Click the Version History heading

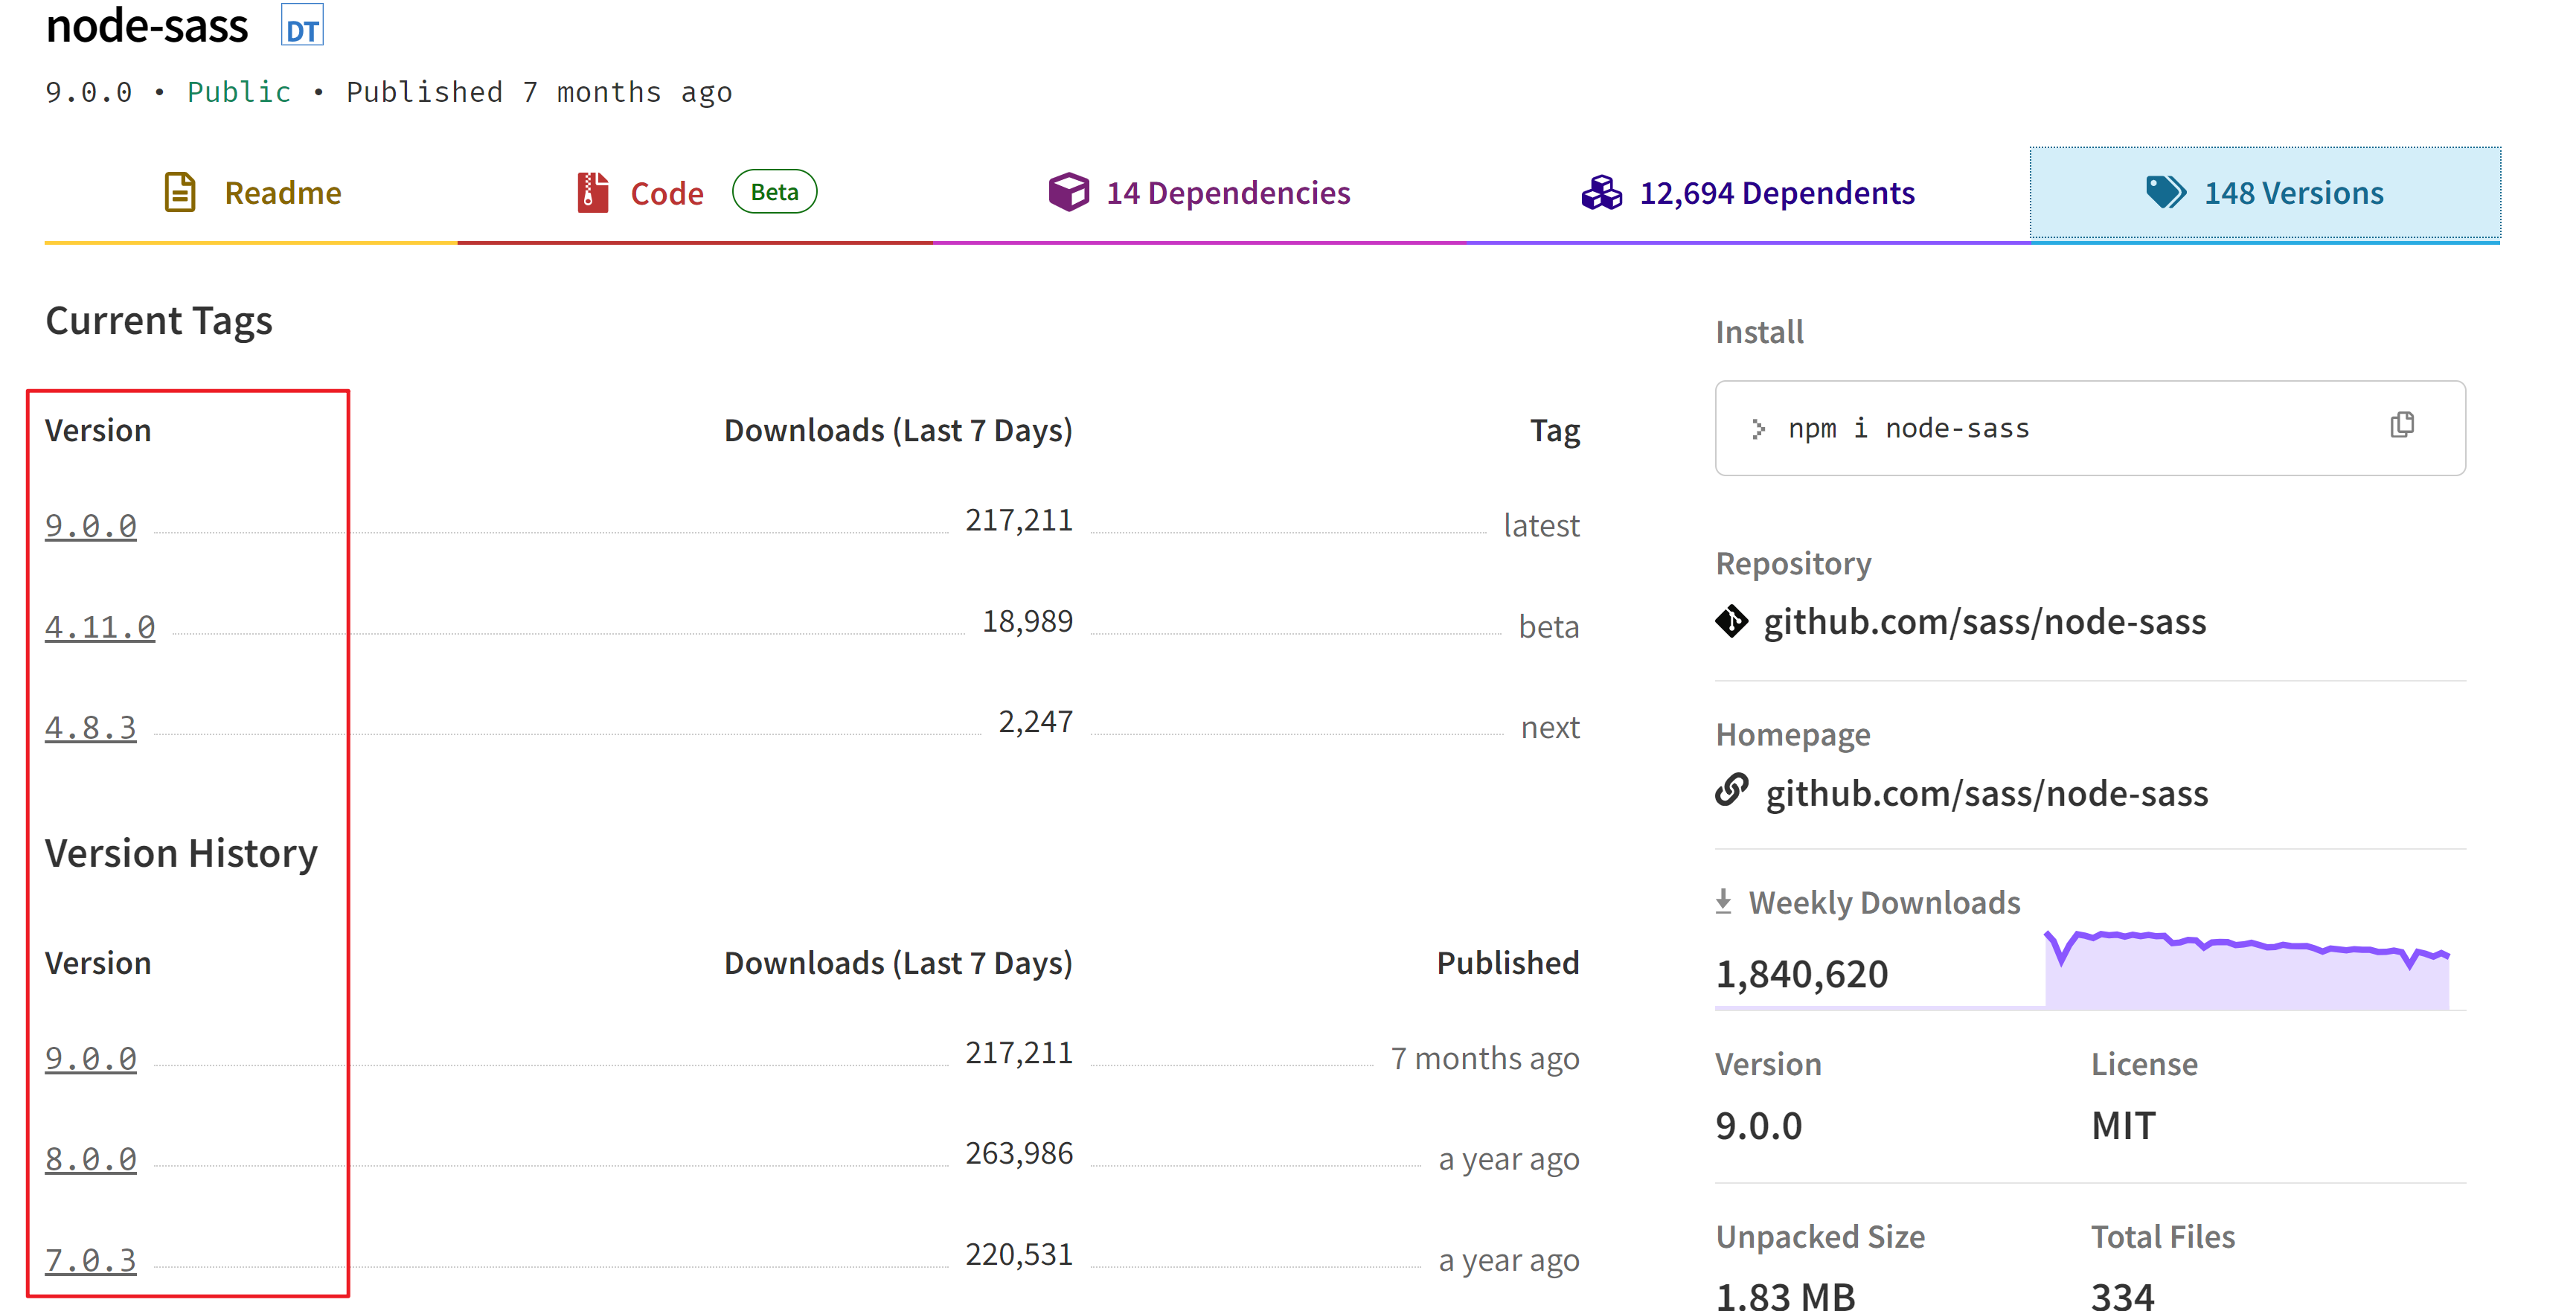tap(181, 853)
